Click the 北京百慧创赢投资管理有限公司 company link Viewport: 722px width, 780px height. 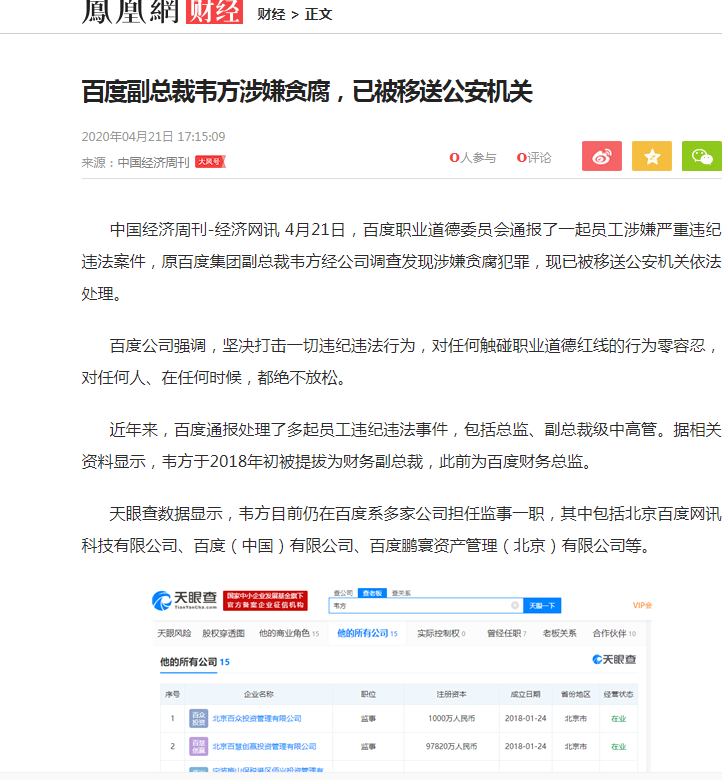click(264, 746)
